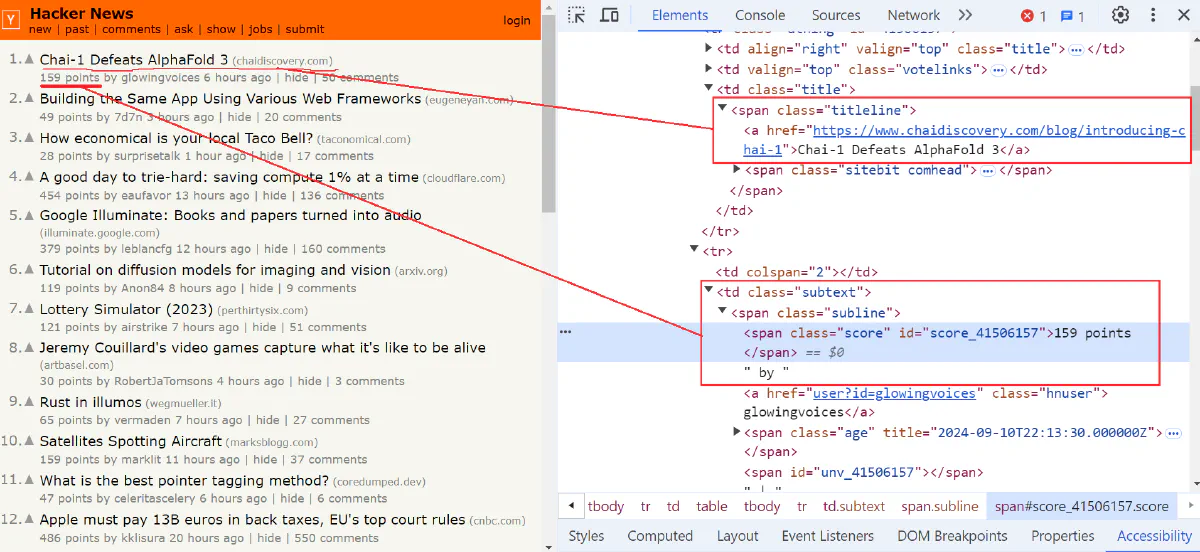
Task: Upvote the Rust in illumos story
Action: 29,402
